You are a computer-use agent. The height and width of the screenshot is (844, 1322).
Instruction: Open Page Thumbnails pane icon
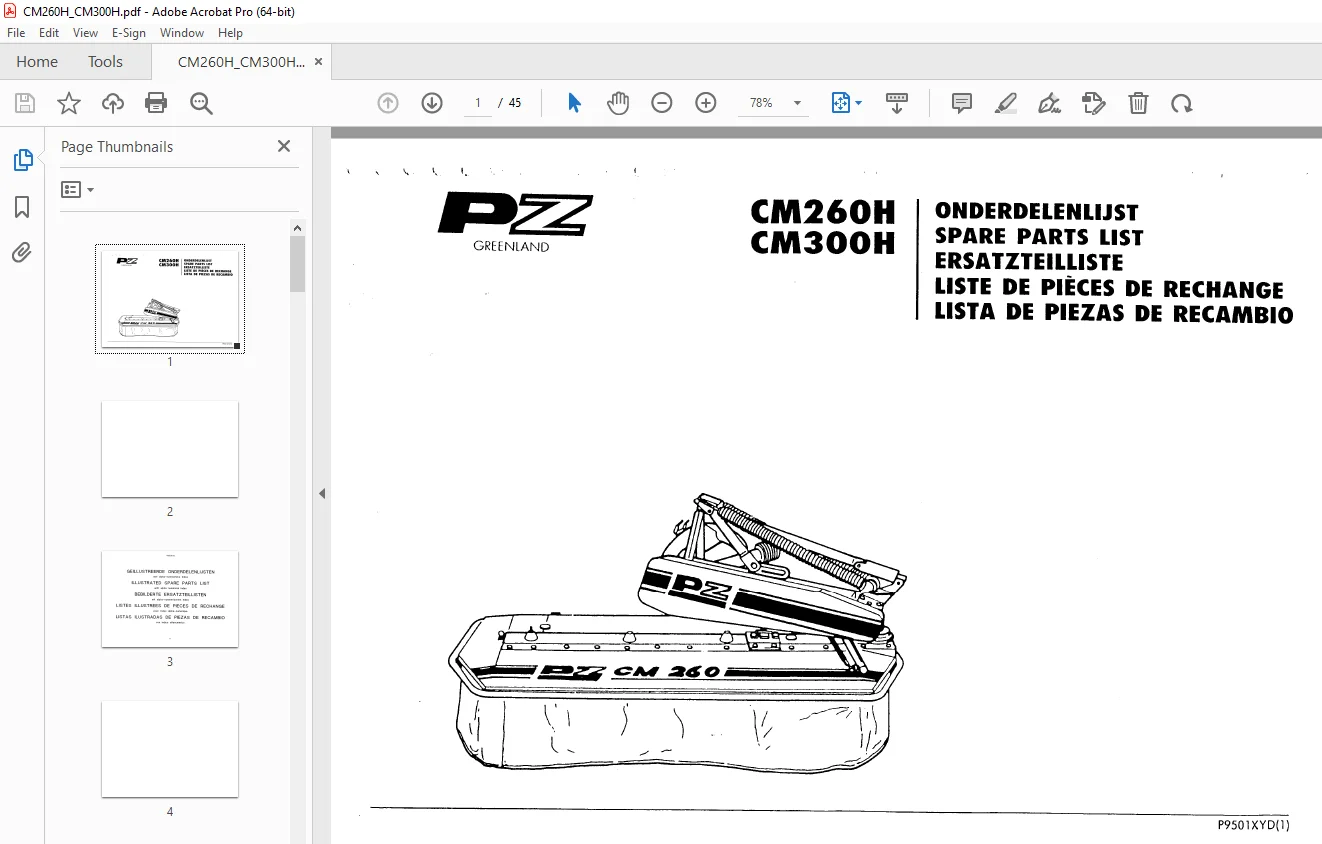pyautogui.click(x=22, y=160)
